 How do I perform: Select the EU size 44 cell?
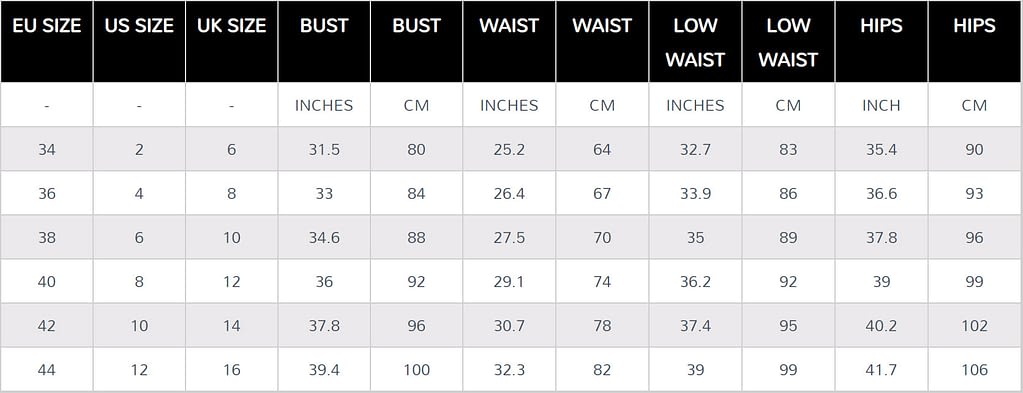(46, 370)
